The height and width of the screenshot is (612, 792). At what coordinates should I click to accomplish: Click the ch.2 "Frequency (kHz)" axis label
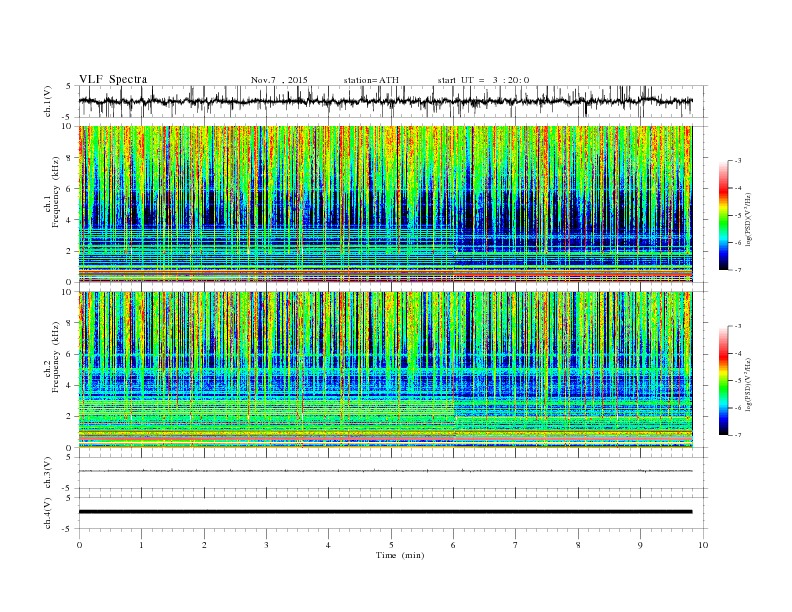56,356
